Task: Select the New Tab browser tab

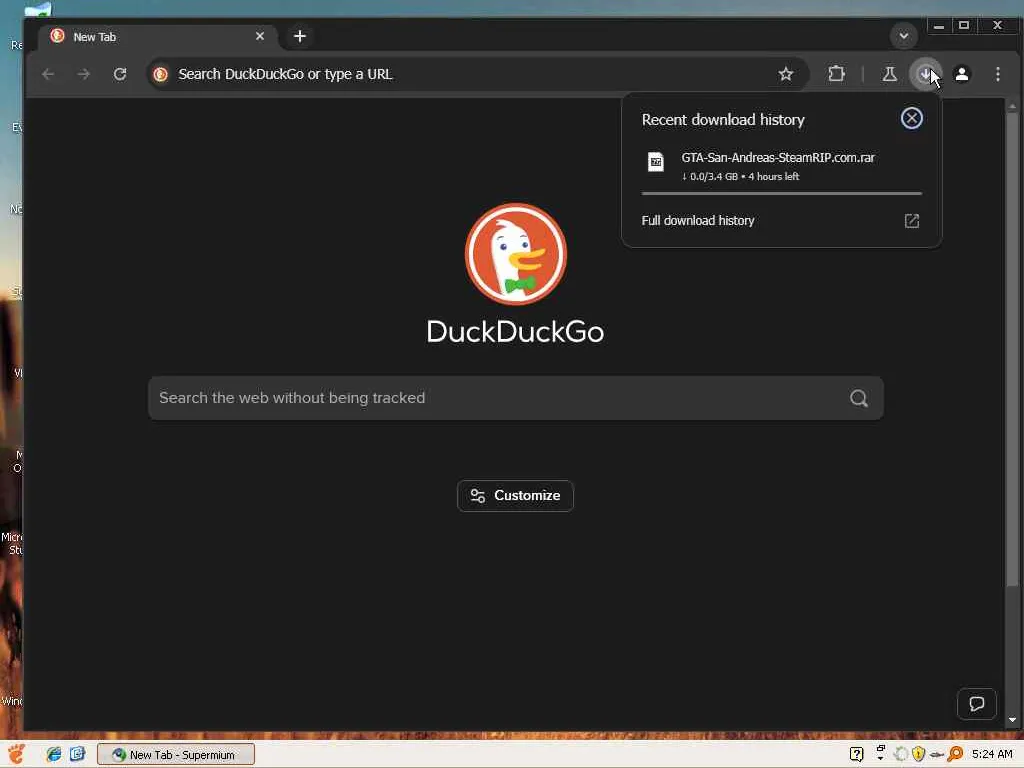Action: tap(158, 37)
